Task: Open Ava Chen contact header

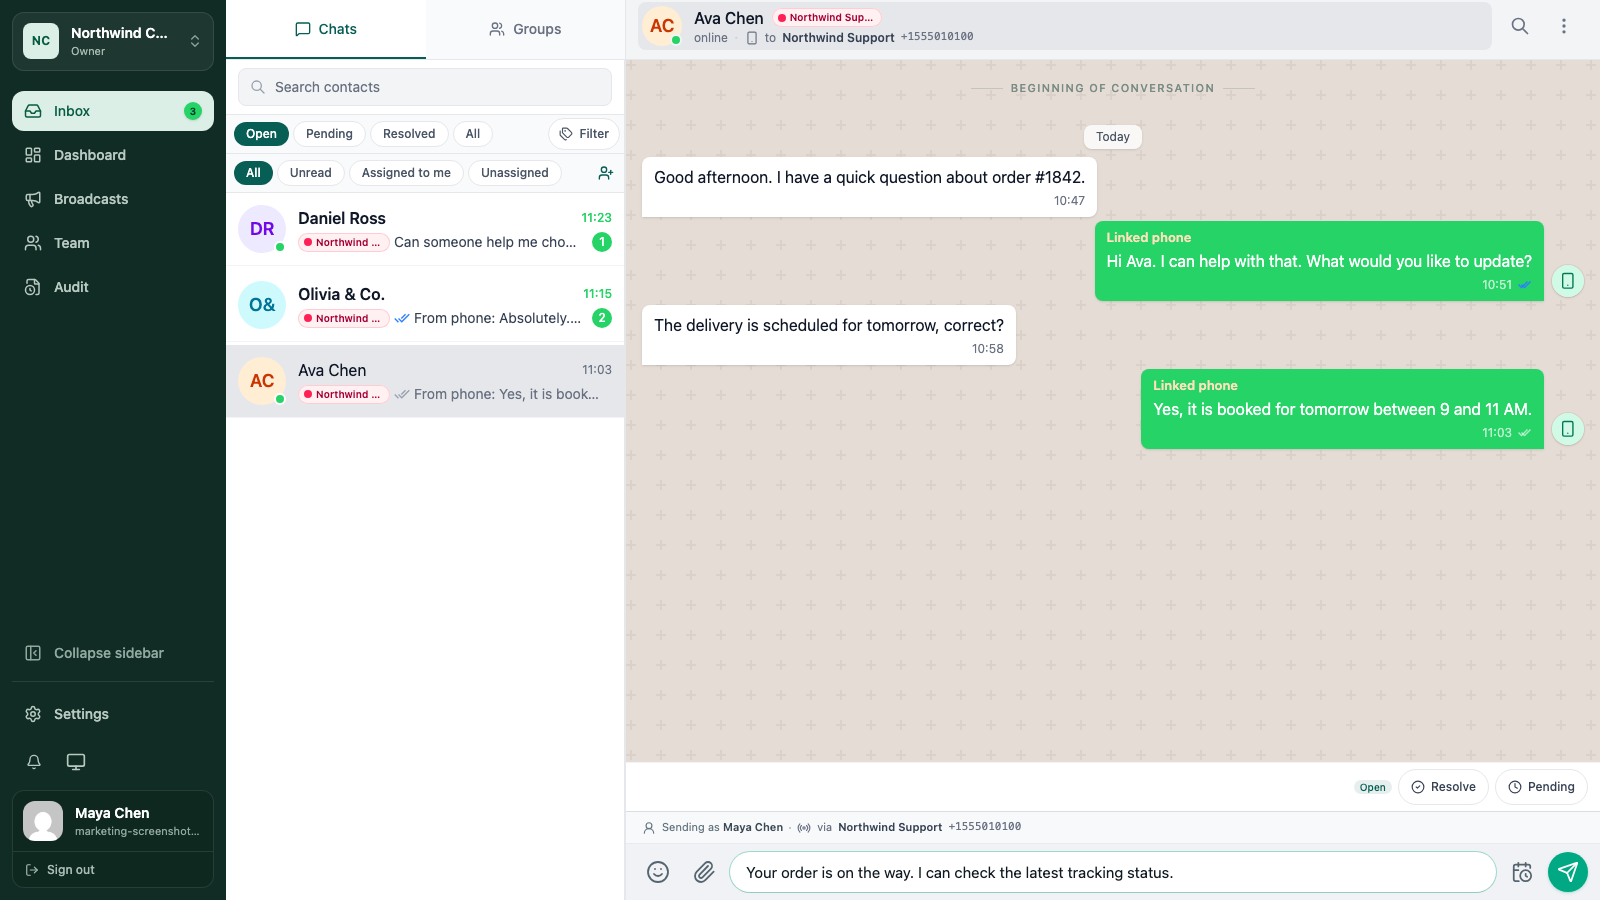Action: [x=1065, y=26]
